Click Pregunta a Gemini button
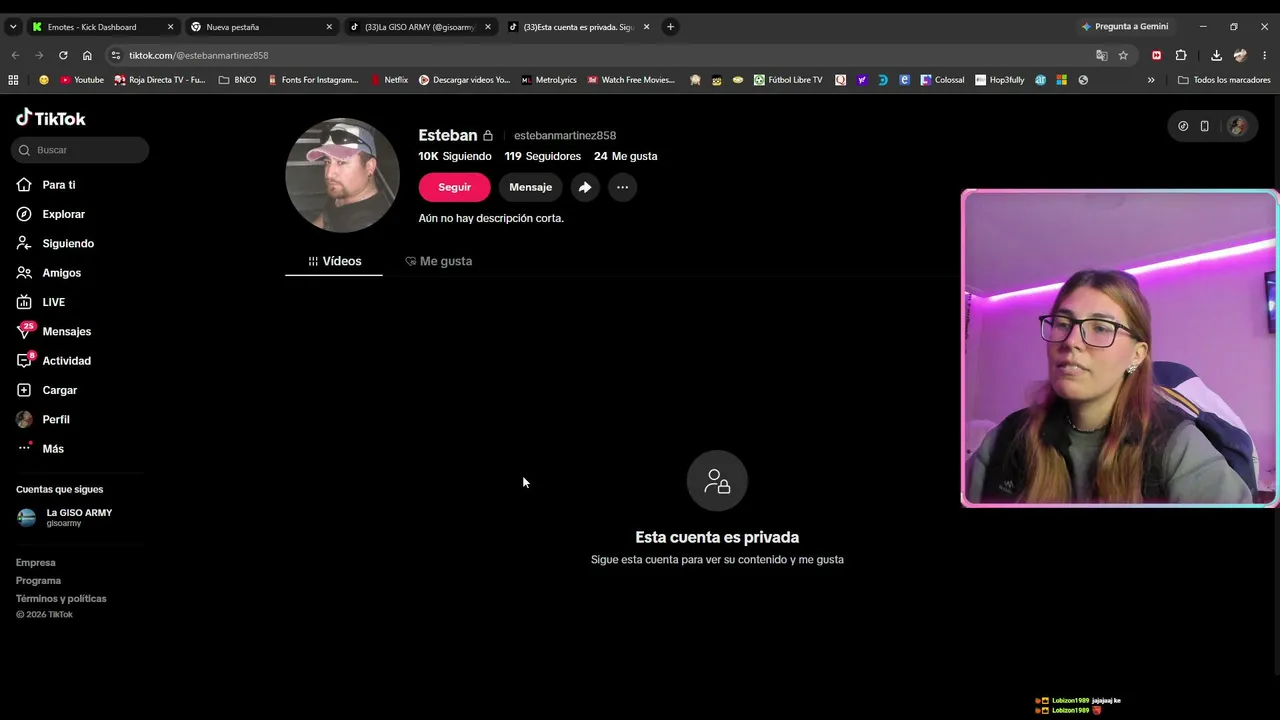The height and width of the screenshot is (720, 1280). coord(1125,27)
